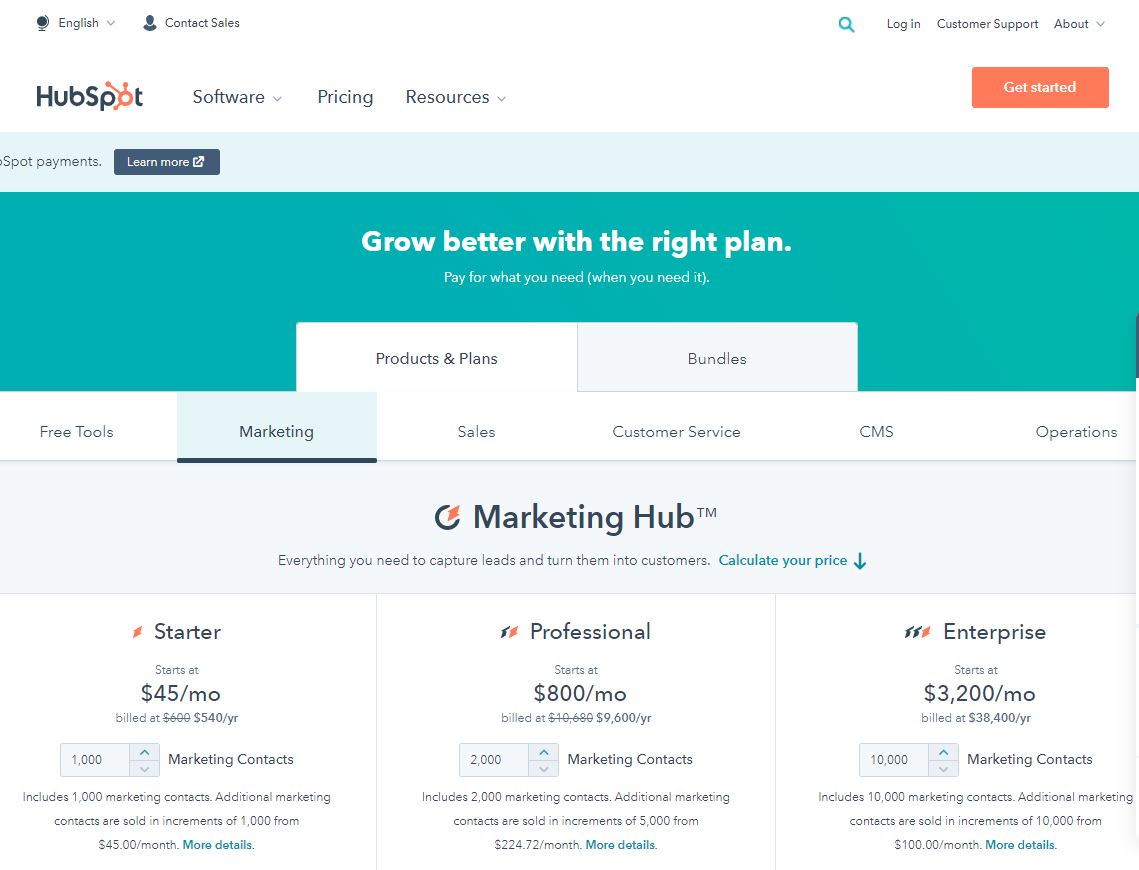Click the Get started button

[x=1039, y=87]
